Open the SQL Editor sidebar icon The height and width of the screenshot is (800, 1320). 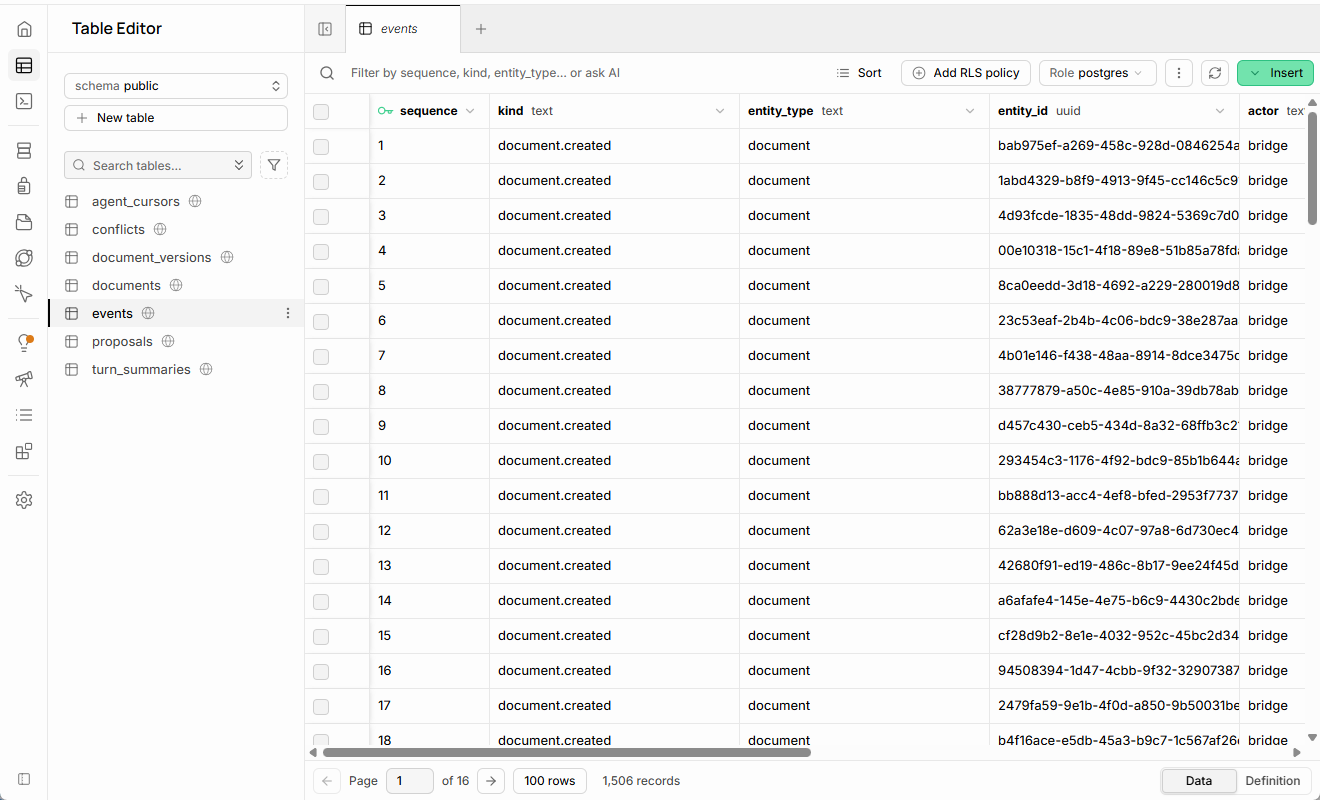tap(24, 101)
